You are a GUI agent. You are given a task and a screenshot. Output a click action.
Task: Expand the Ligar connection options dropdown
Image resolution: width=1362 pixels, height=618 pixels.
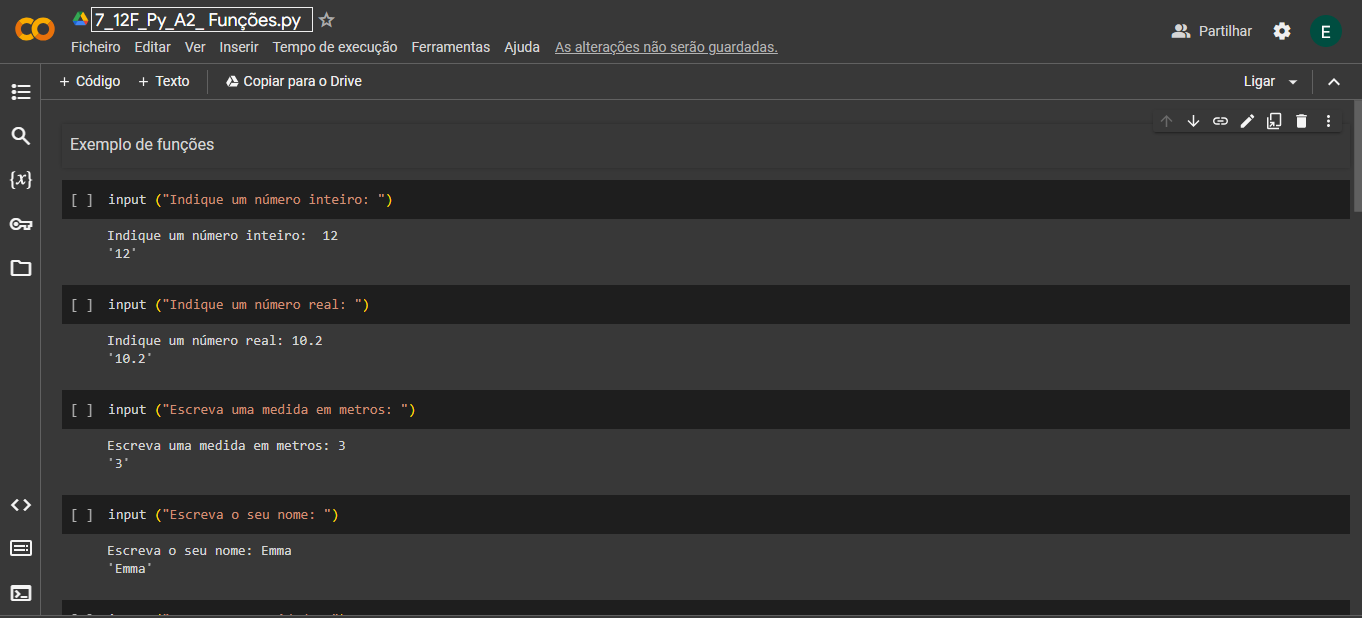1293,82
